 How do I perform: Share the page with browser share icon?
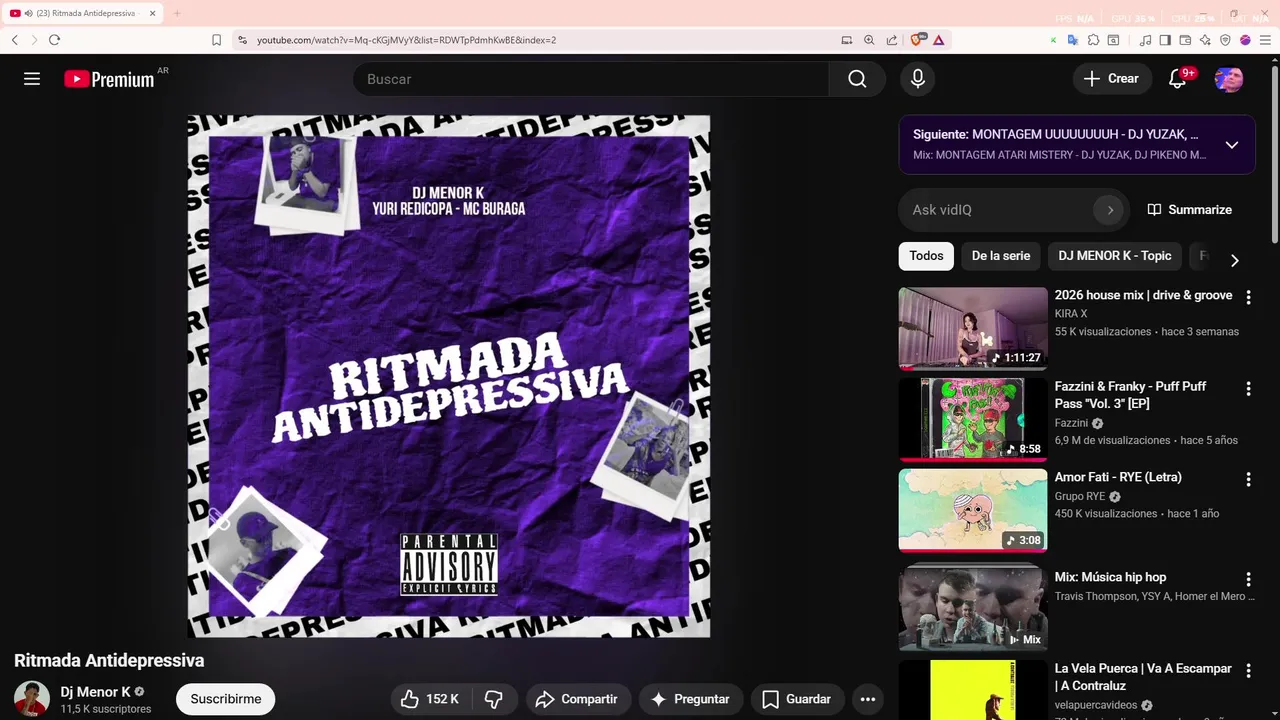click(x=891, y=40)
